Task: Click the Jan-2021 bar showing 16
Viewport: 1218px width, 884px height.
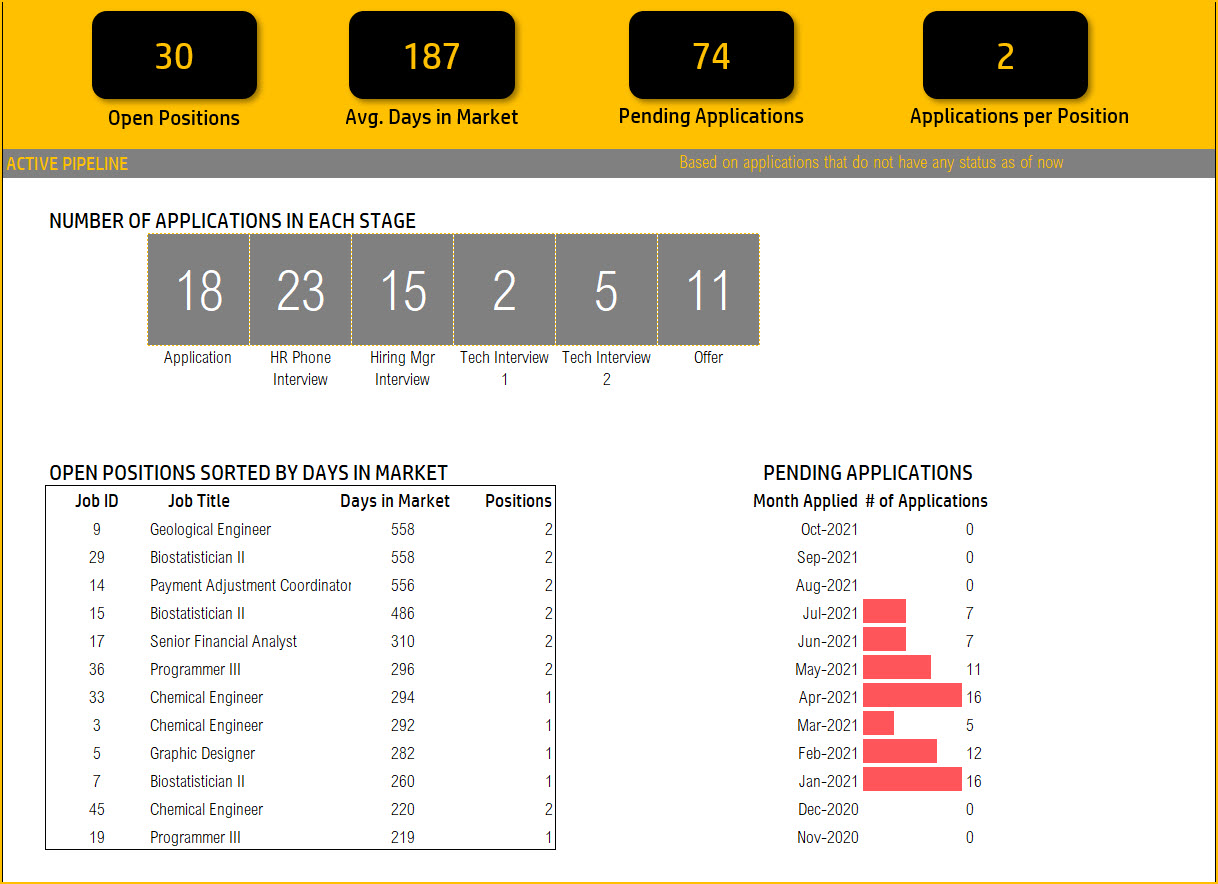Action: click(912, 780)
